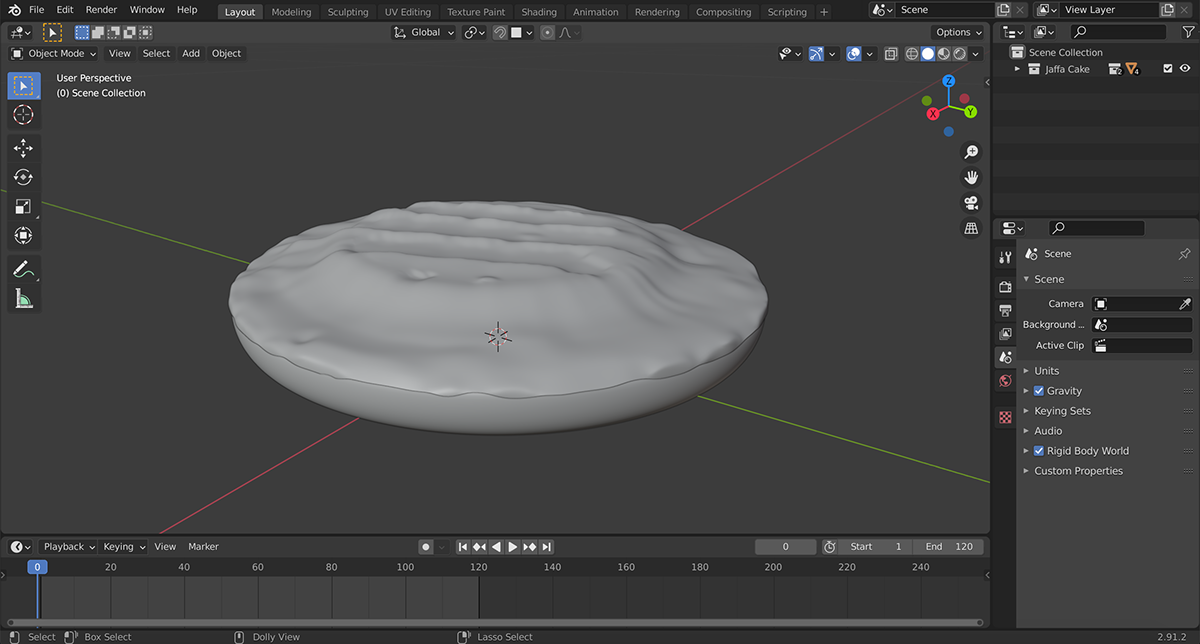The height and width of the screenshot is (644, 1200).
Task: Open the World properties tab
Action: [x=1006, y=381]
